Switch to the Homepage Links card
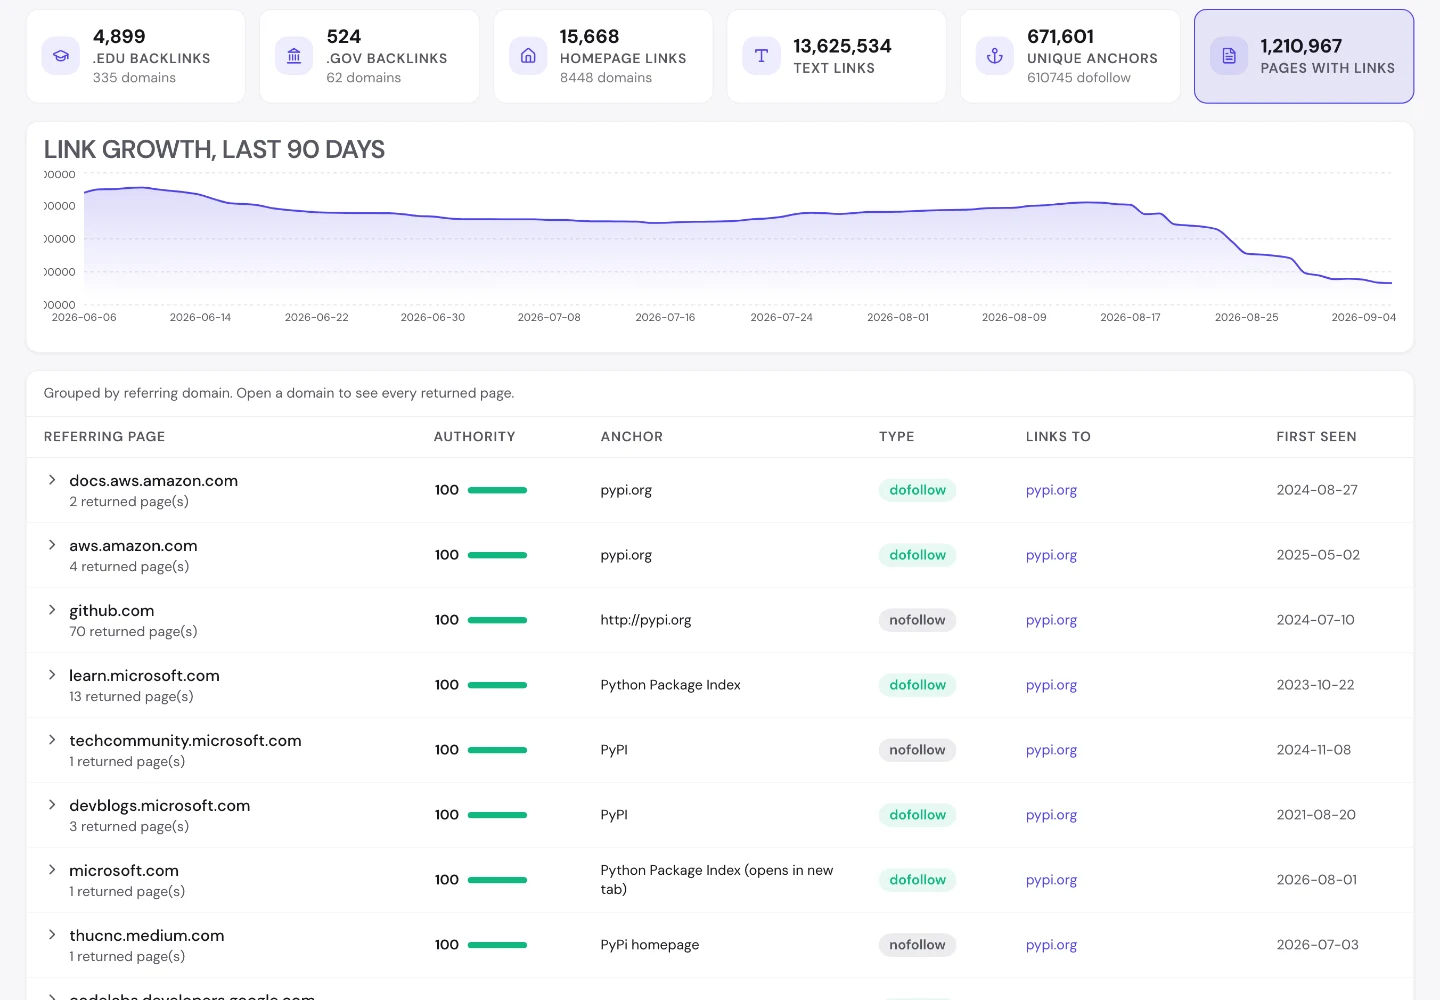Screen dimensions: 1440x1000 [603, 56]
